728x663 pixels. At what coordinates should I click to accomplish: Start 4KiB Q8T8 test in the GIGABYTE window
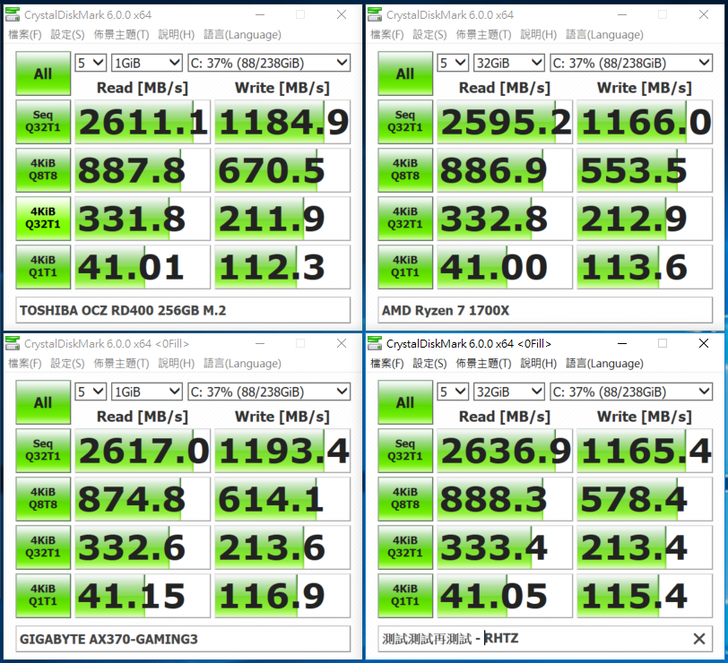(43, 499)
